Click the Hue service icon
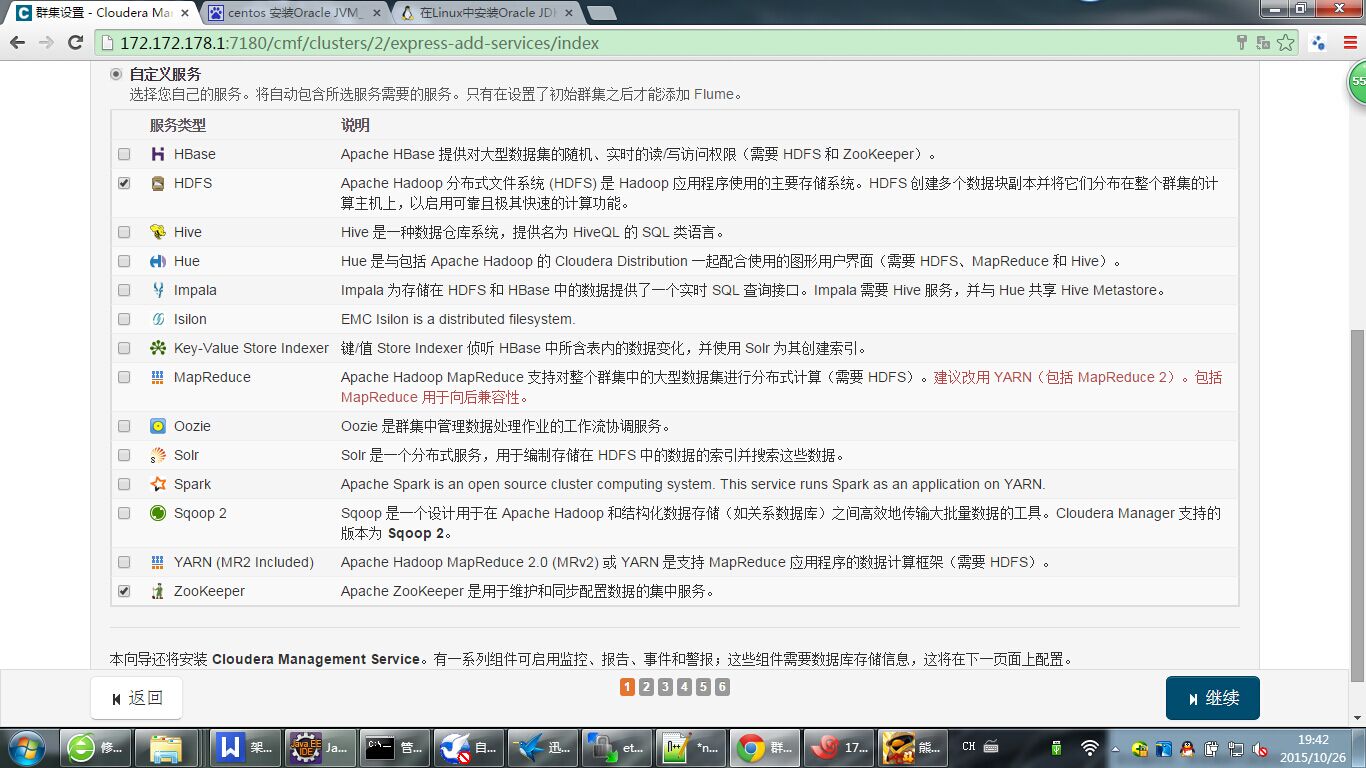Screen dimensions: 1366x768 click(157, 261)
